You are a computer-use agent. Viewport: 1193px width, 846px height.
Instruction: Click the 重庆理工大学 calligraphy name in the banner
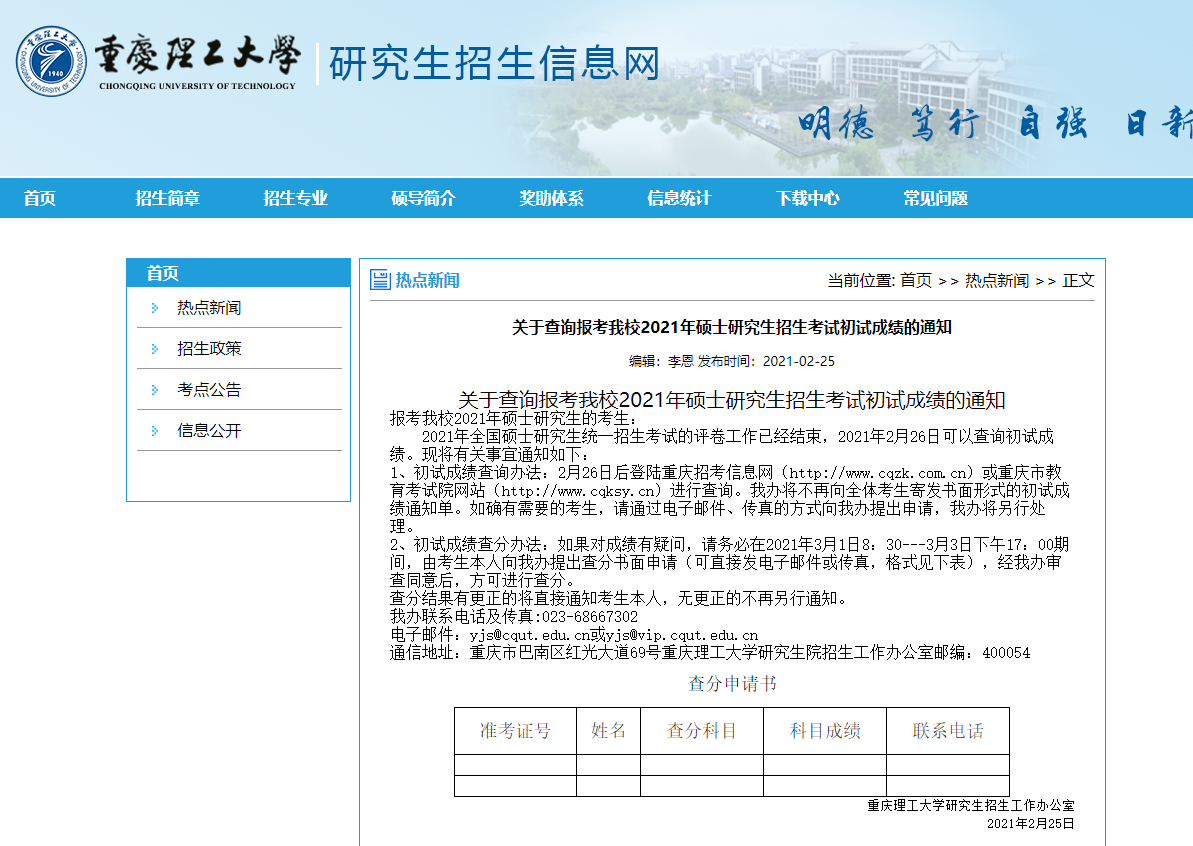click(x=198, y=56)
